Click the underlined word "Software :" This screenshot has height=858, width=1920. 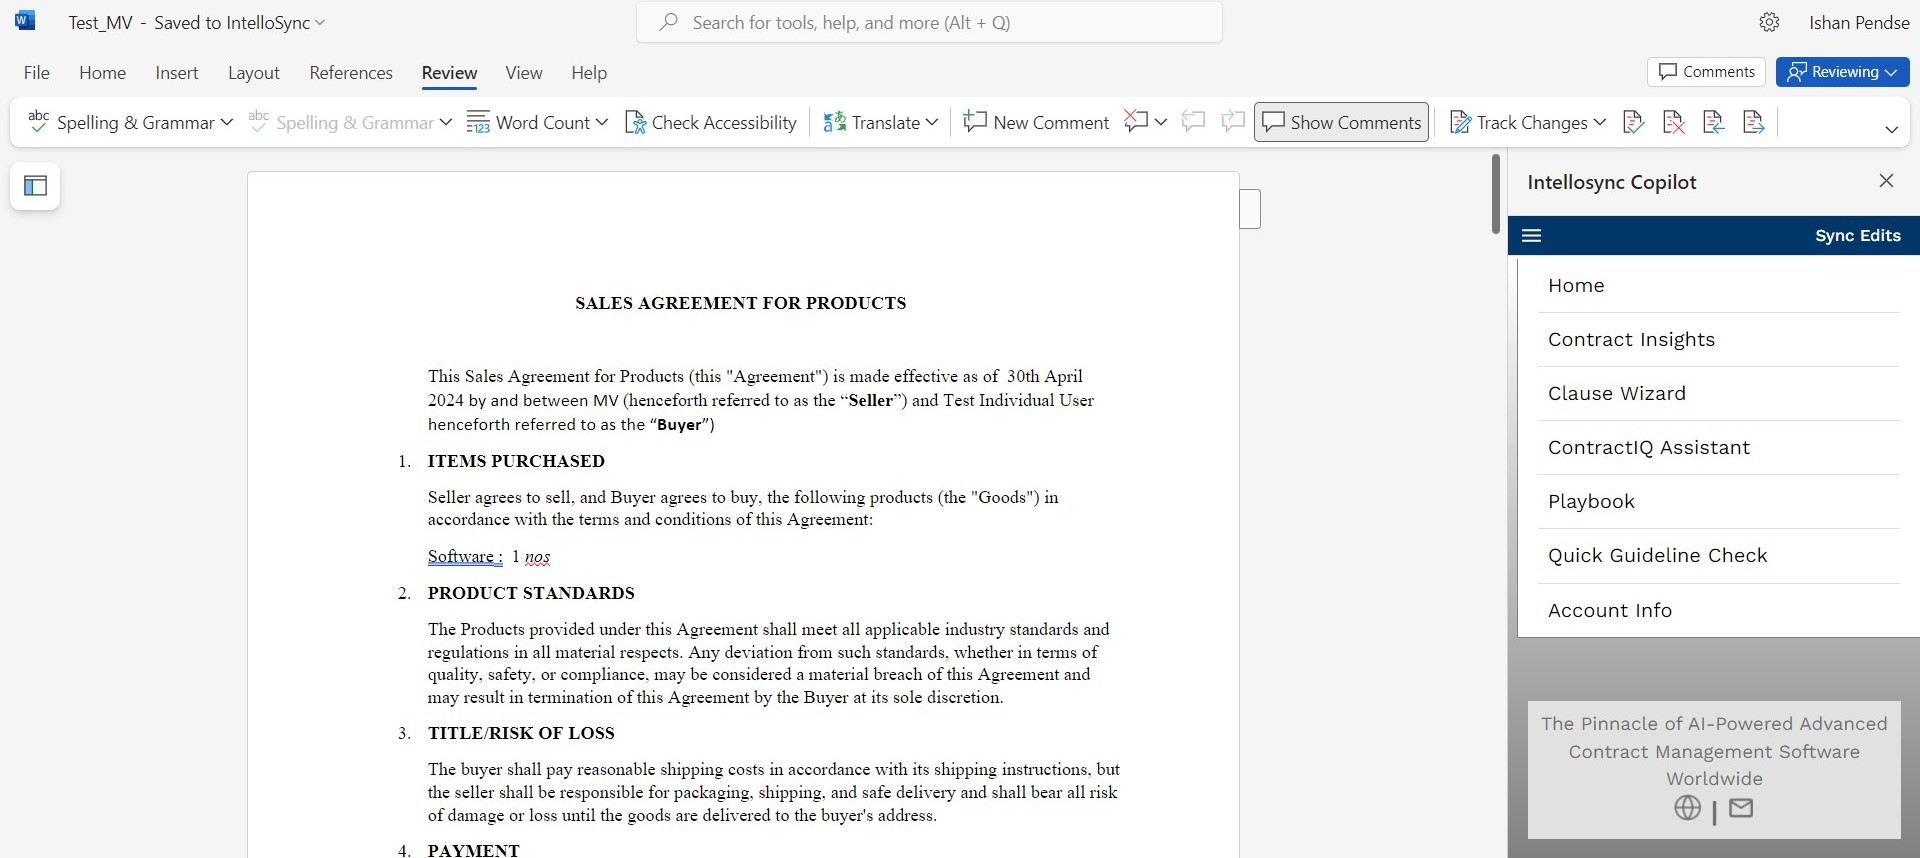point(465,557)
